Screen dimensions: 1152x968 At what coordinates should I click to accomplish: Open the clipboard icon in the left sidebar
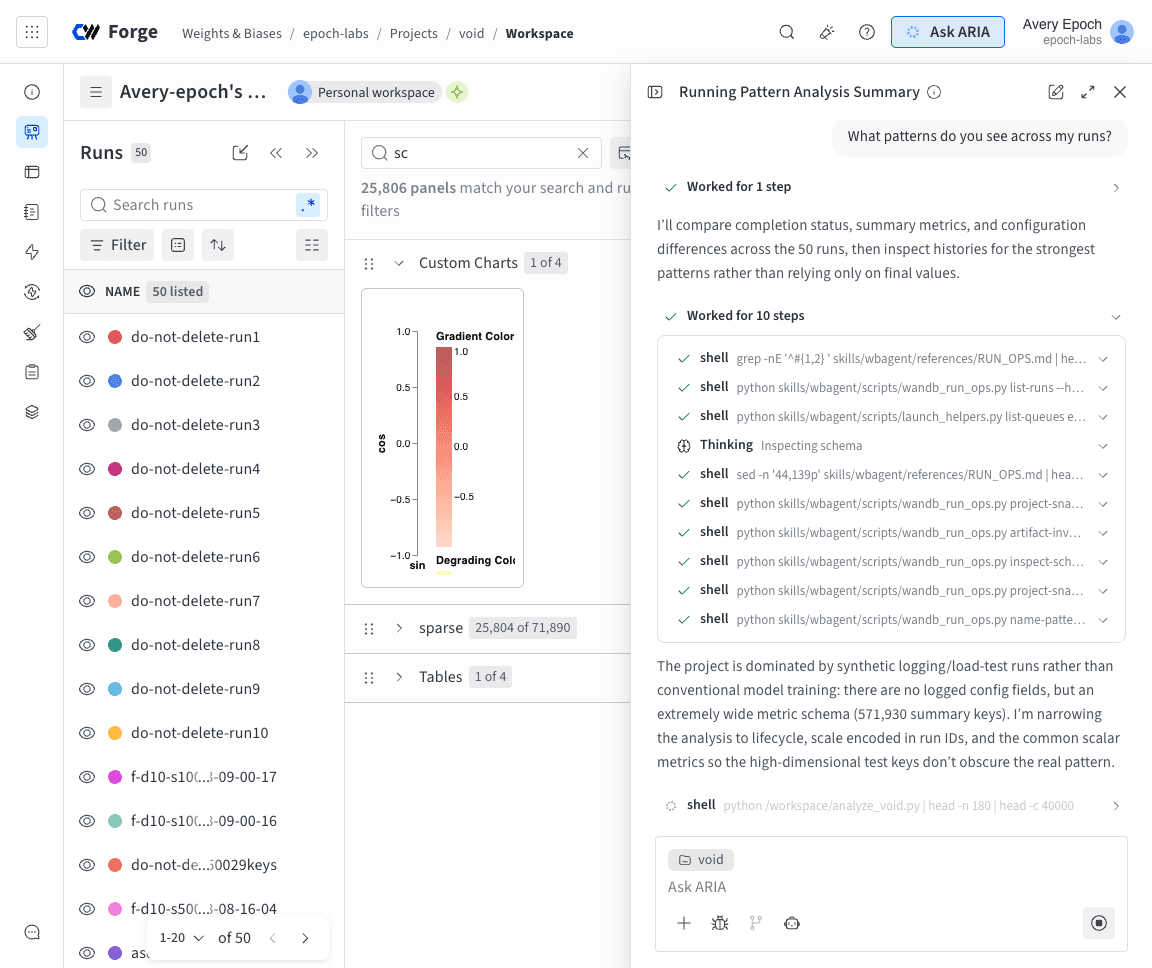click(x=32, y=372)
